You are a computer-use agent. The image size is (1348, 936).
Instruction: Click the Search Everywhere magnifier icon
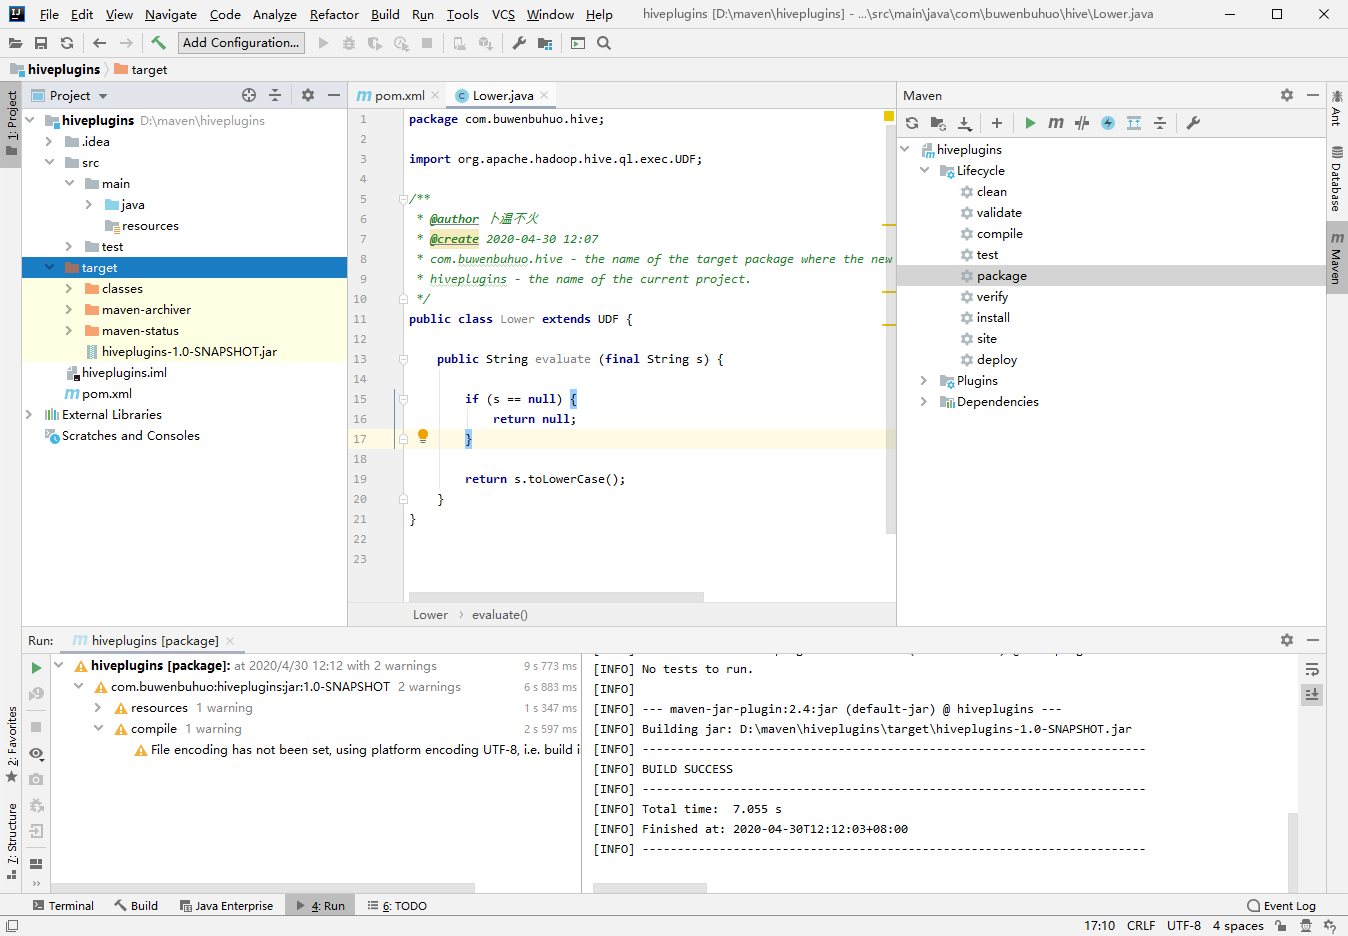604,43
